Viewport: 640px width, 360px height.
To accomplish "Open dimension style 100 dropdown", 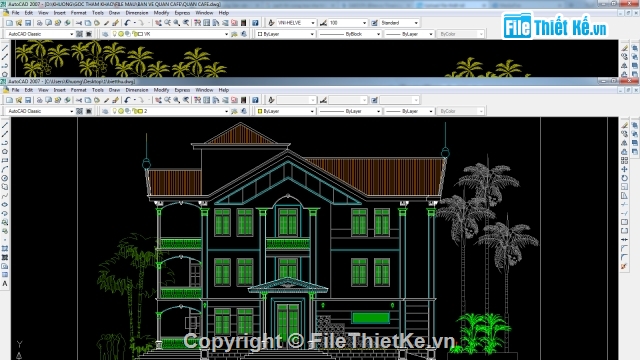I will [348, 23].
